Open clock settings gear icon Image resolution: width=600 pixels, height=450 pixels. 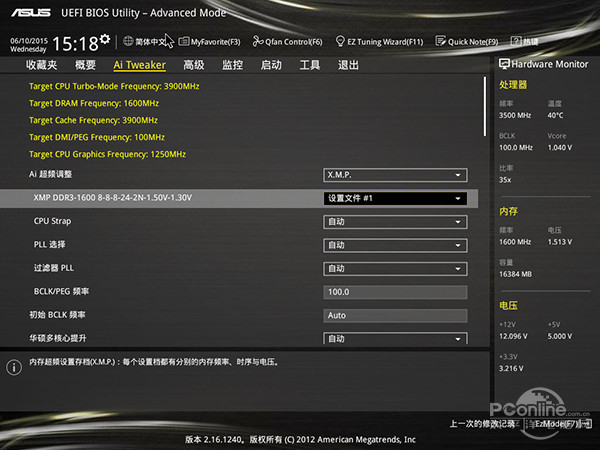click(x=105, y=39)
